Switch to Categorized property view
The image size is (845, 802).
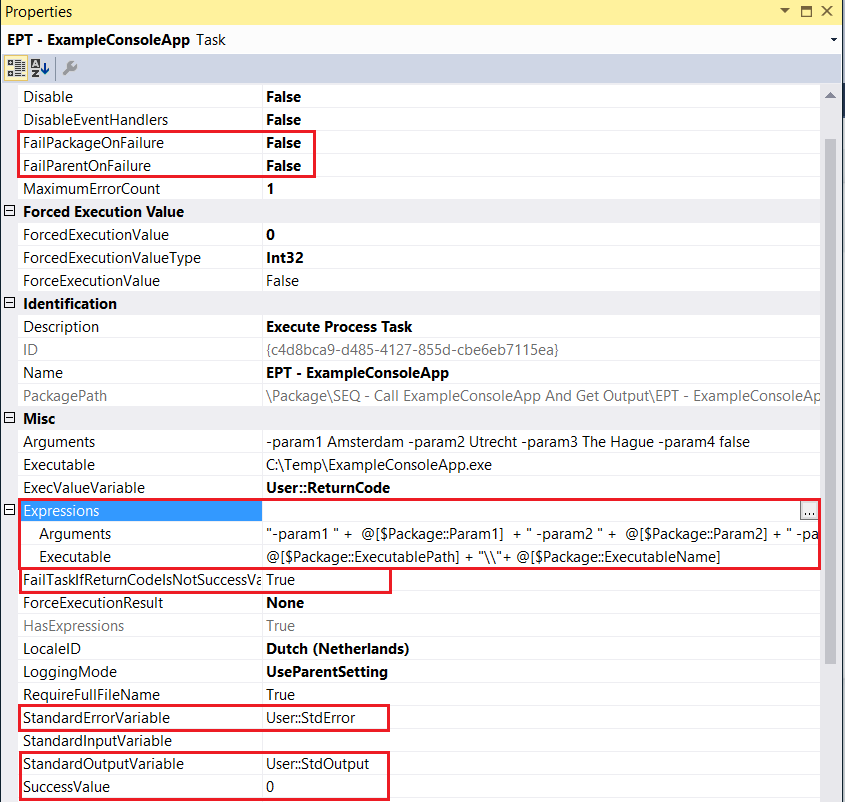pyautogui.click(x=16, y=68)
